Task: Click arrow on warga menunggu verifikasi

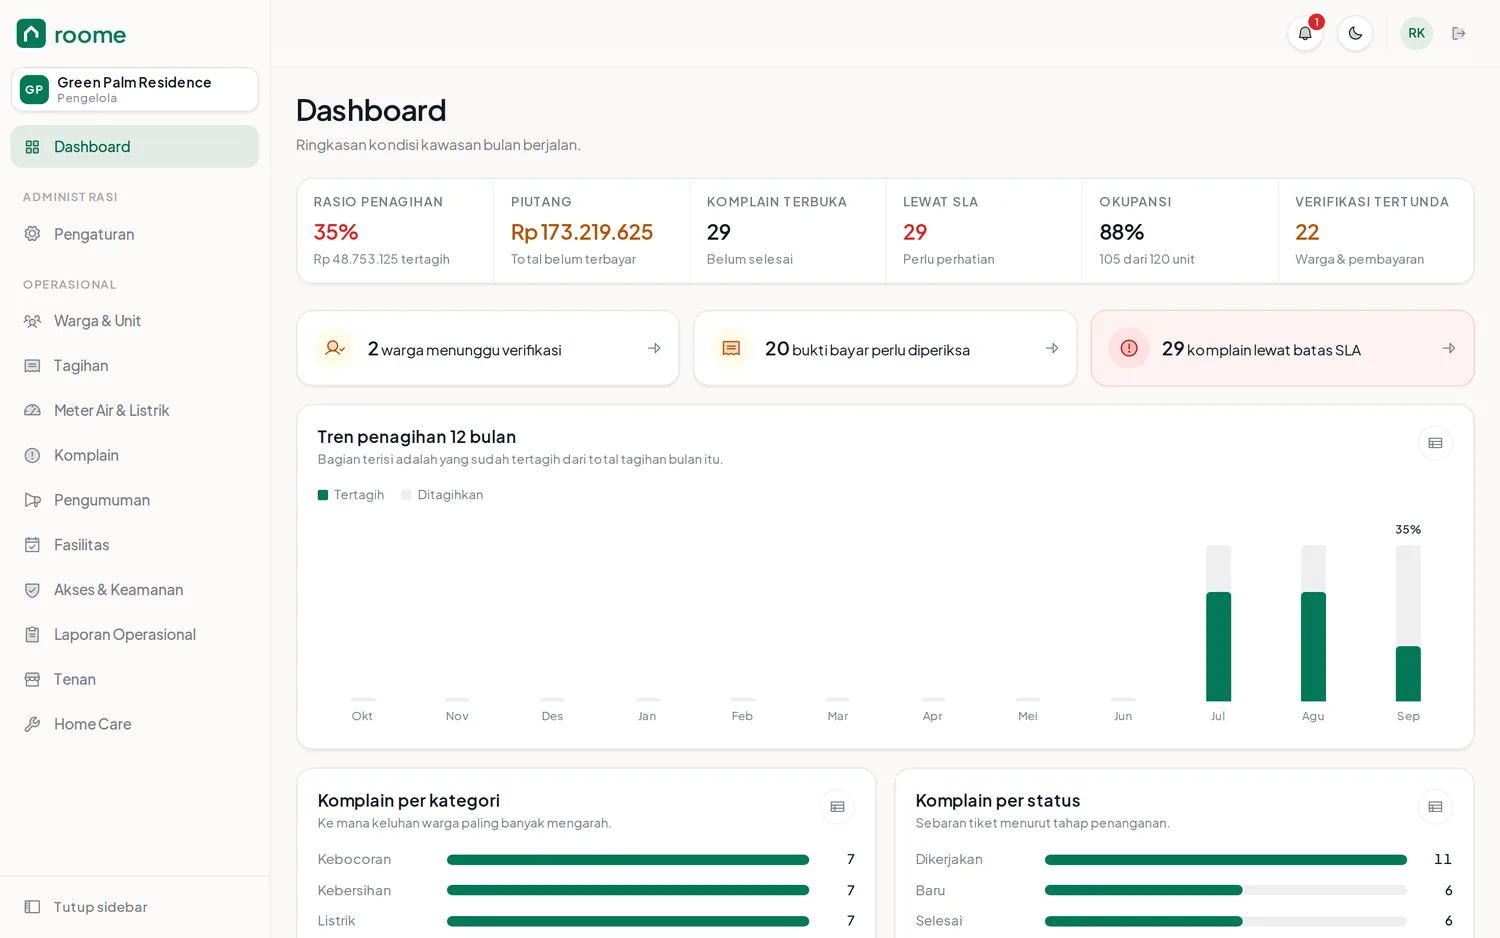Action: (x=654, y=348)
